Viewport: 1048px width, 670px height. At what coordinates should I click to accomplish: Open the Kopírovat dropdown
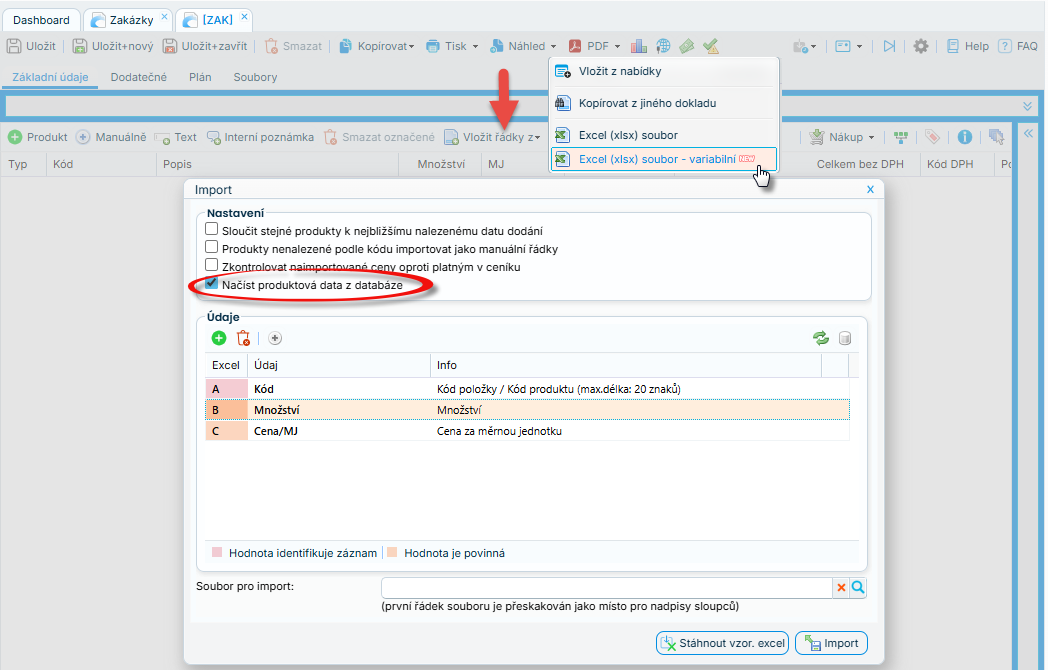click(377, 46)
